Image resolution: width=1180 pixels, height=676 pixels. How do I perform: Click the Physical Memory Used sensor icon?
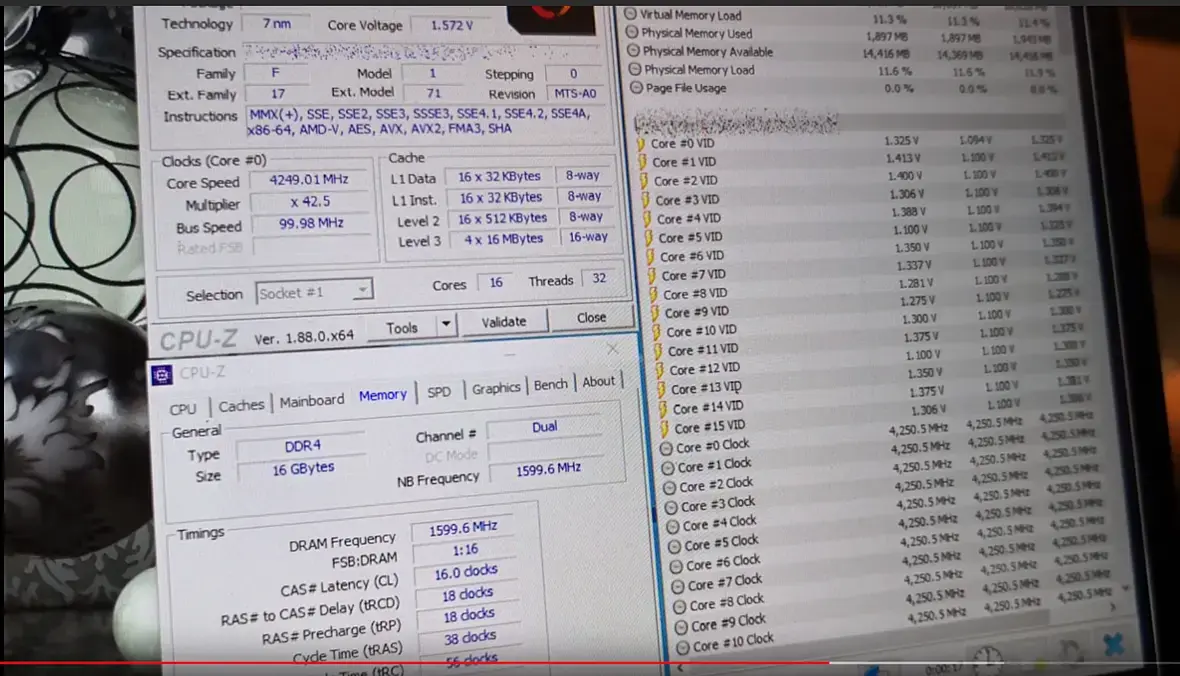point(632,32)
